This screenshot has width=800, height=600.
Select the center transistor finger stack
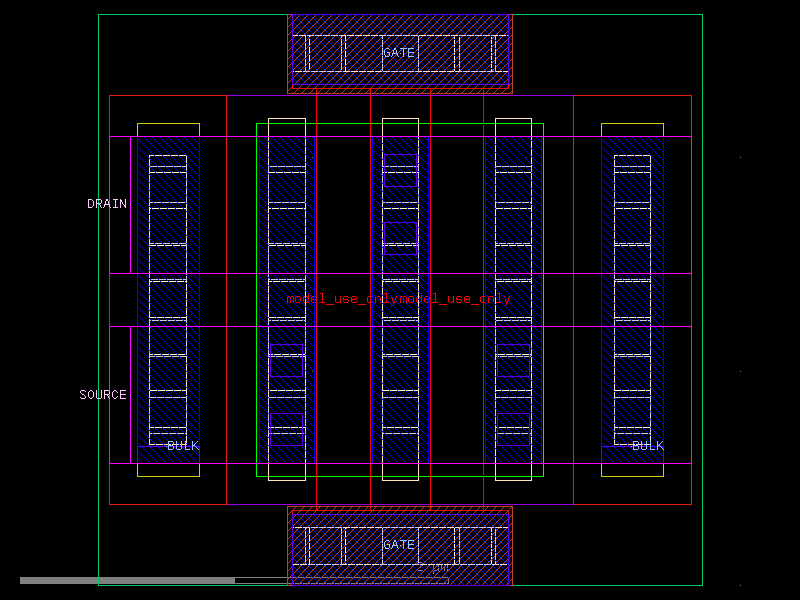(400, 300)
